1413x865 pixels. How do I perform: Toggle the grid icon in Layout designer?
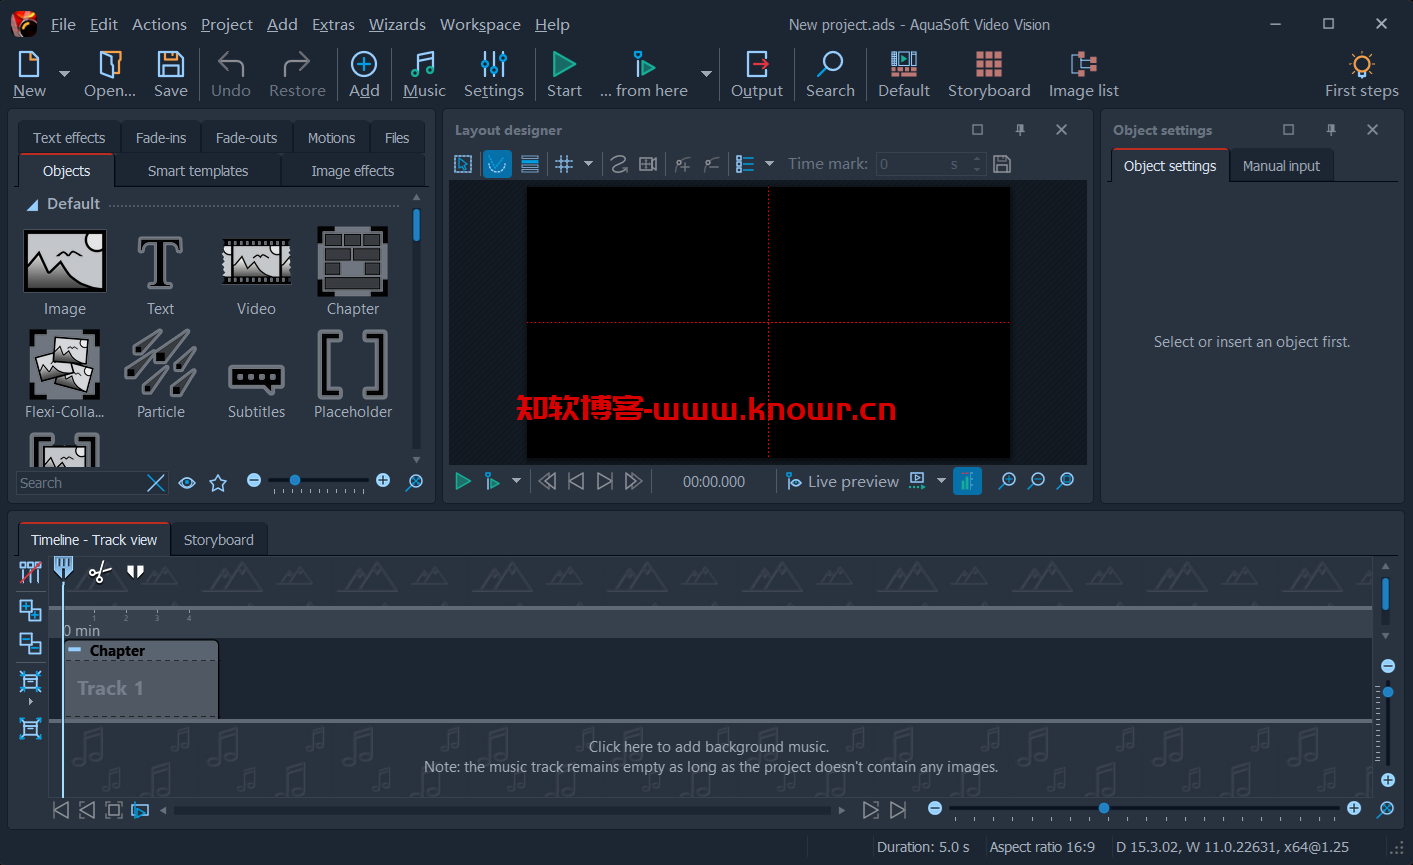point(564,164)
